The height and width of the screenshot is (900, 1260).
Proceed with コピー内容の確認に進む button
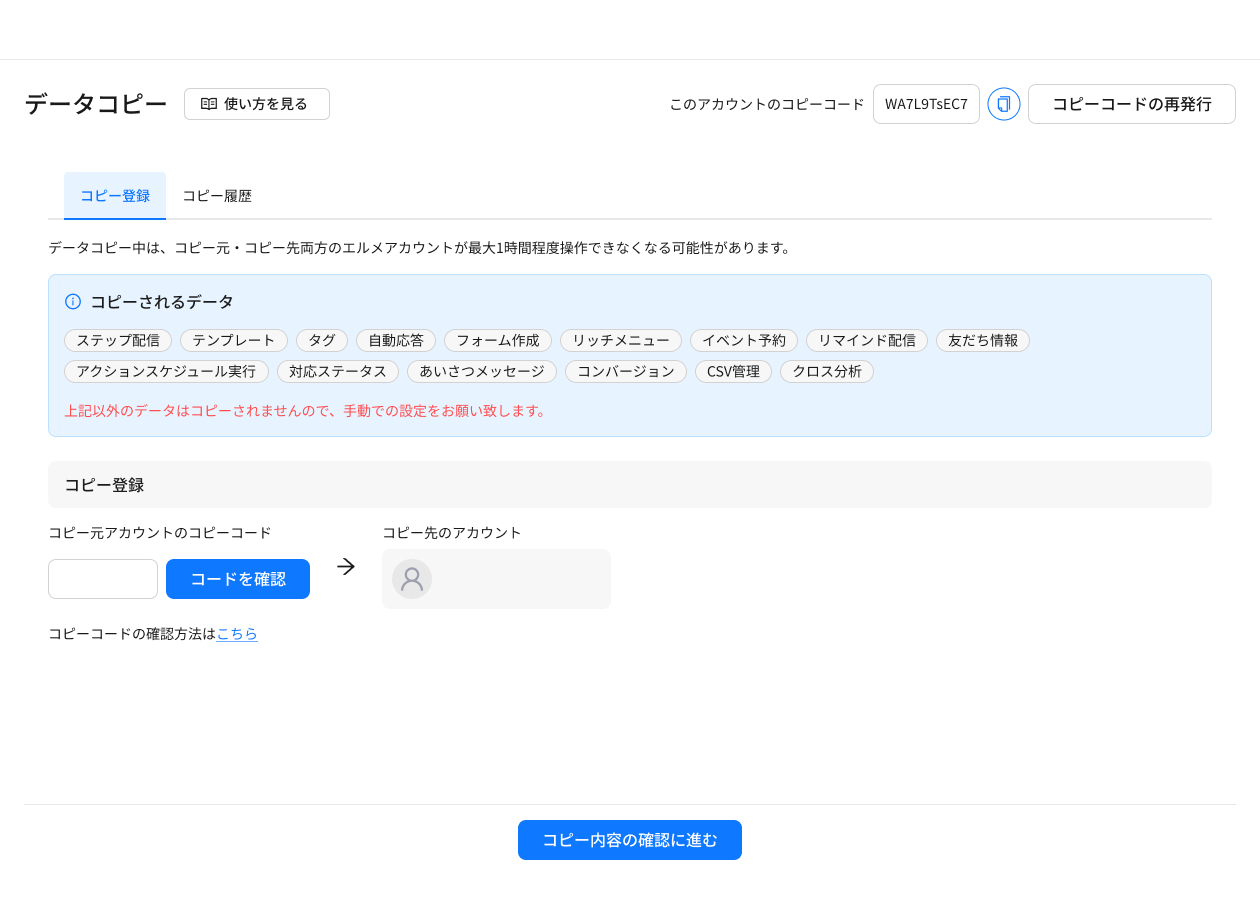[630, 840]
